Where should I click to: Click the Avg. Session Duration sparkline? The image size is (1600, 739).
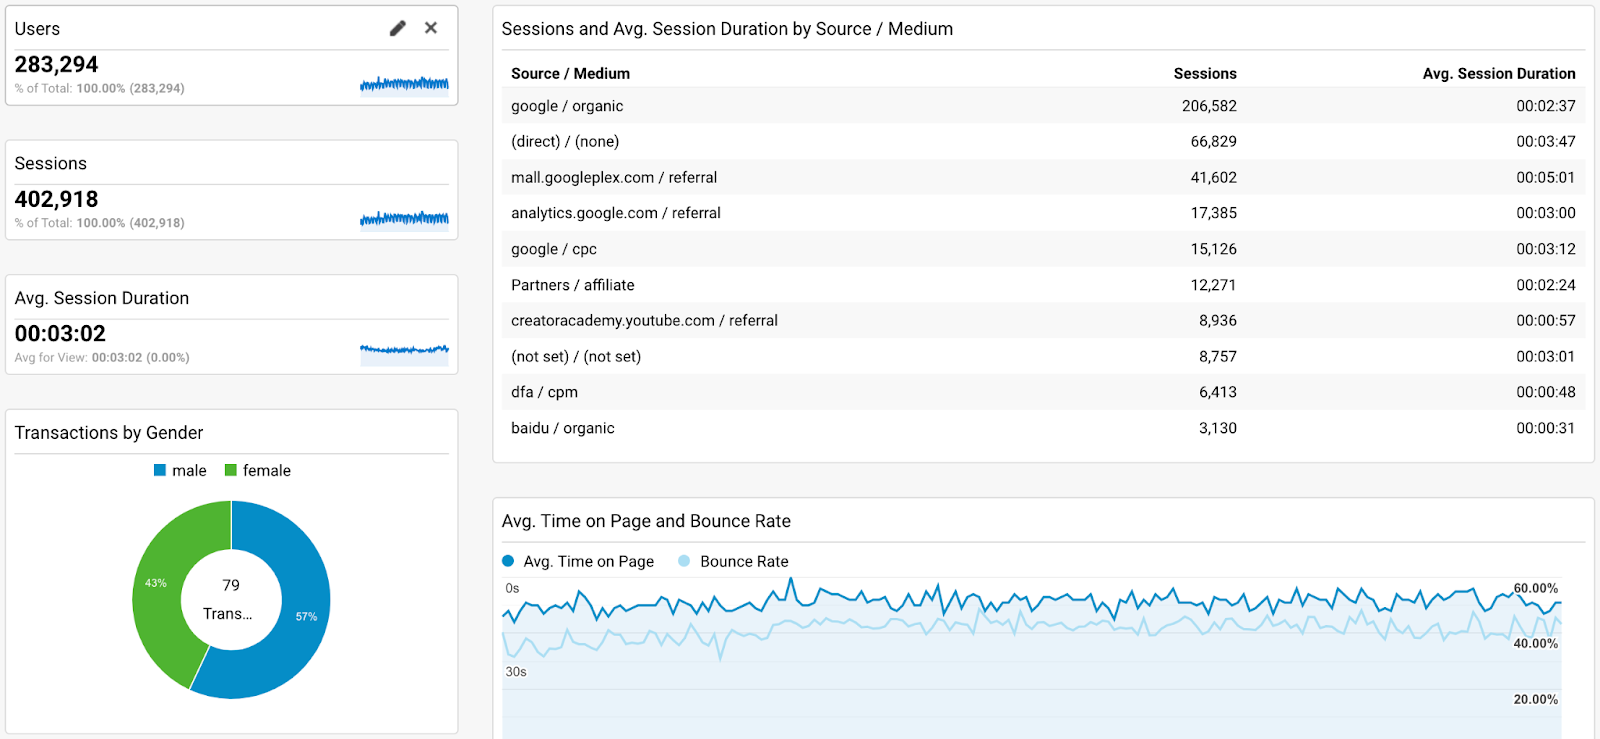[x=404, y=351]
